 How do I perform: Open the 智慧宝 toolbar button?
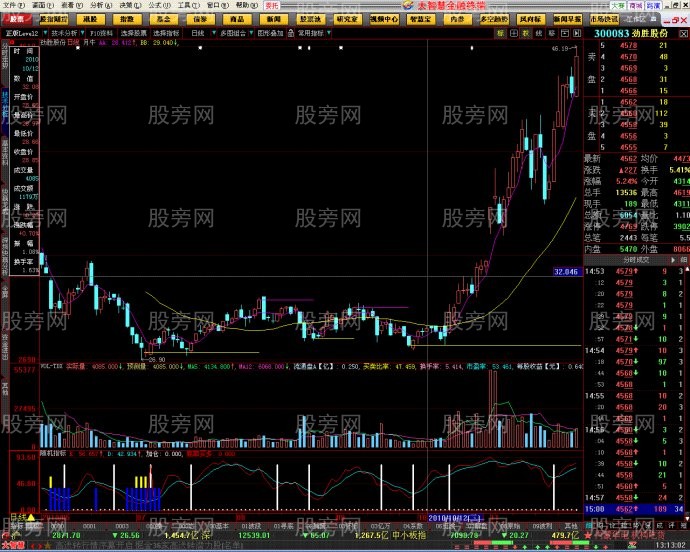pyautogui.click(x=420, y=19)
